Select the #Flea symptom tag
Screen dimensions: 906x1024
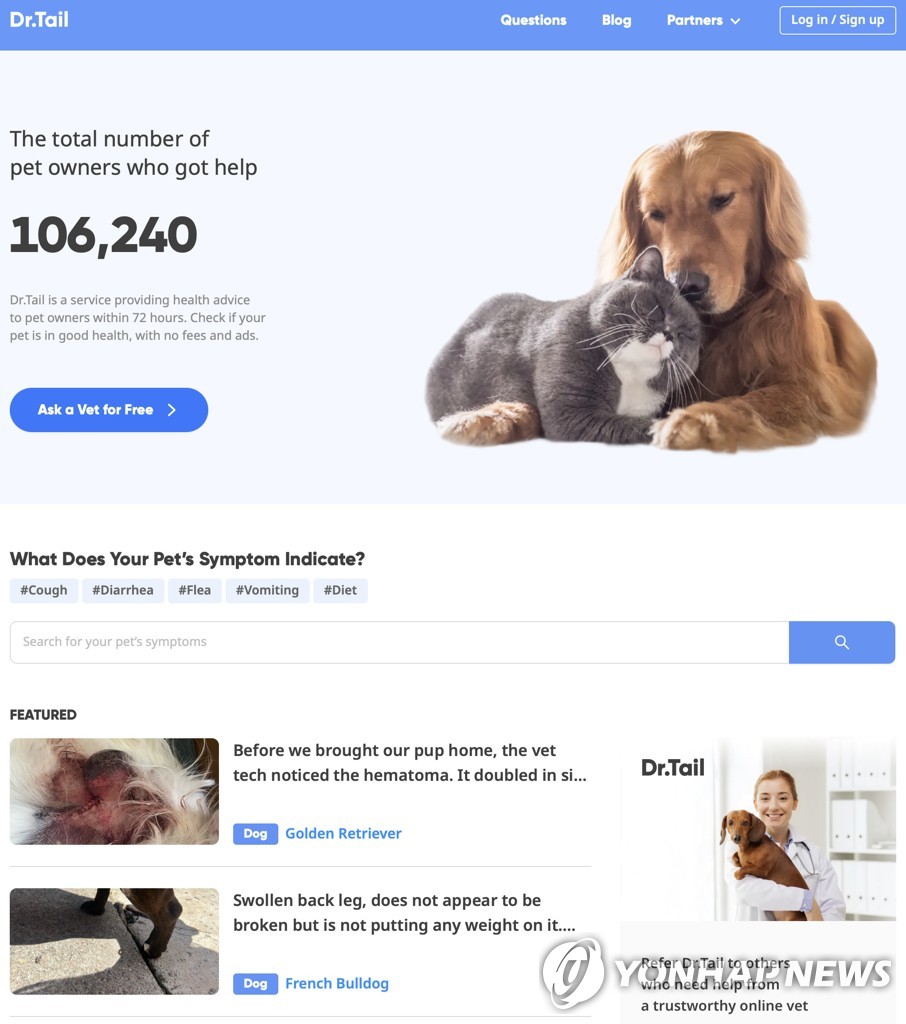point(195,590)
